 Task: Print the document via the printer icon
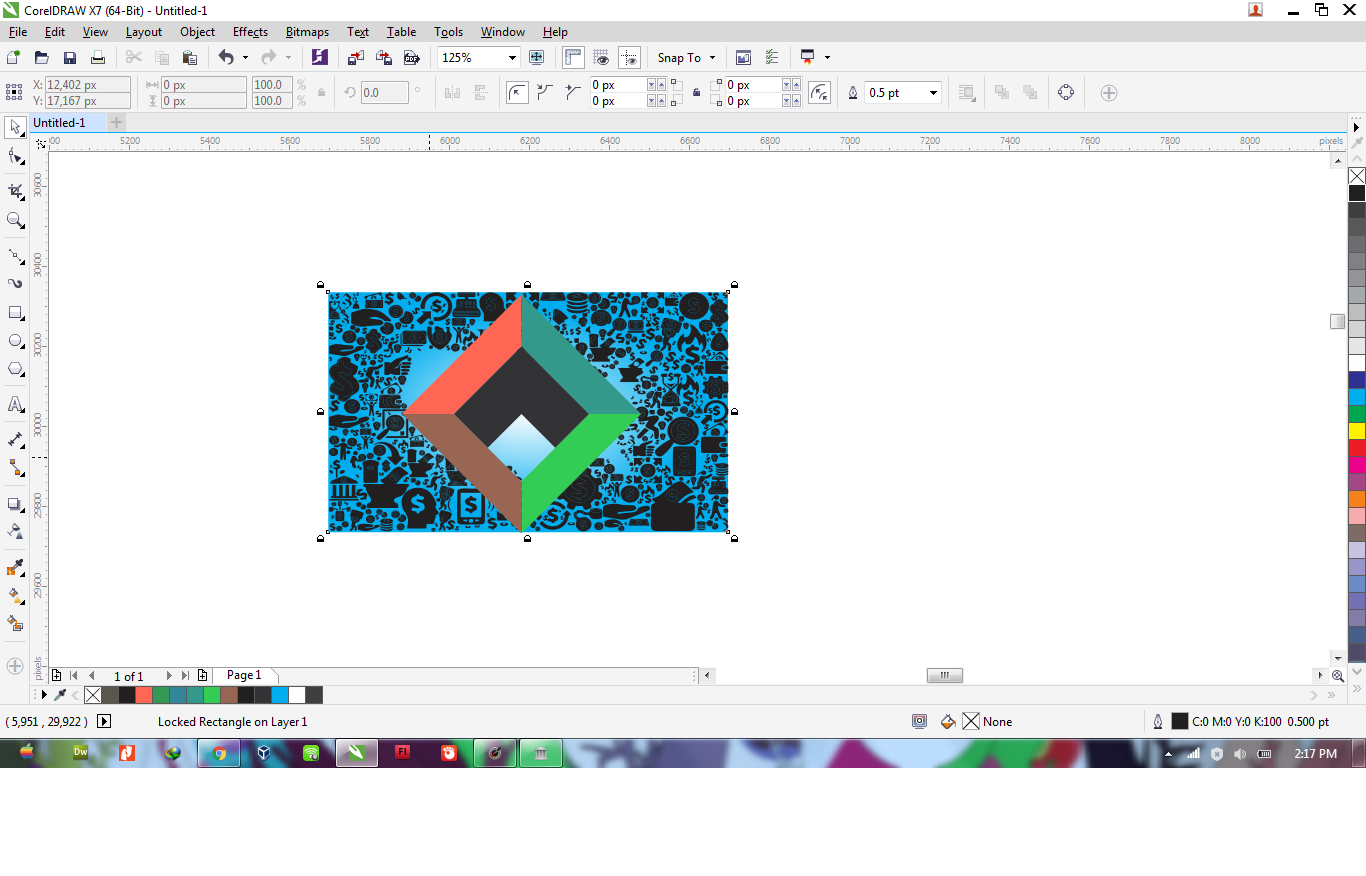click(98, 58)
